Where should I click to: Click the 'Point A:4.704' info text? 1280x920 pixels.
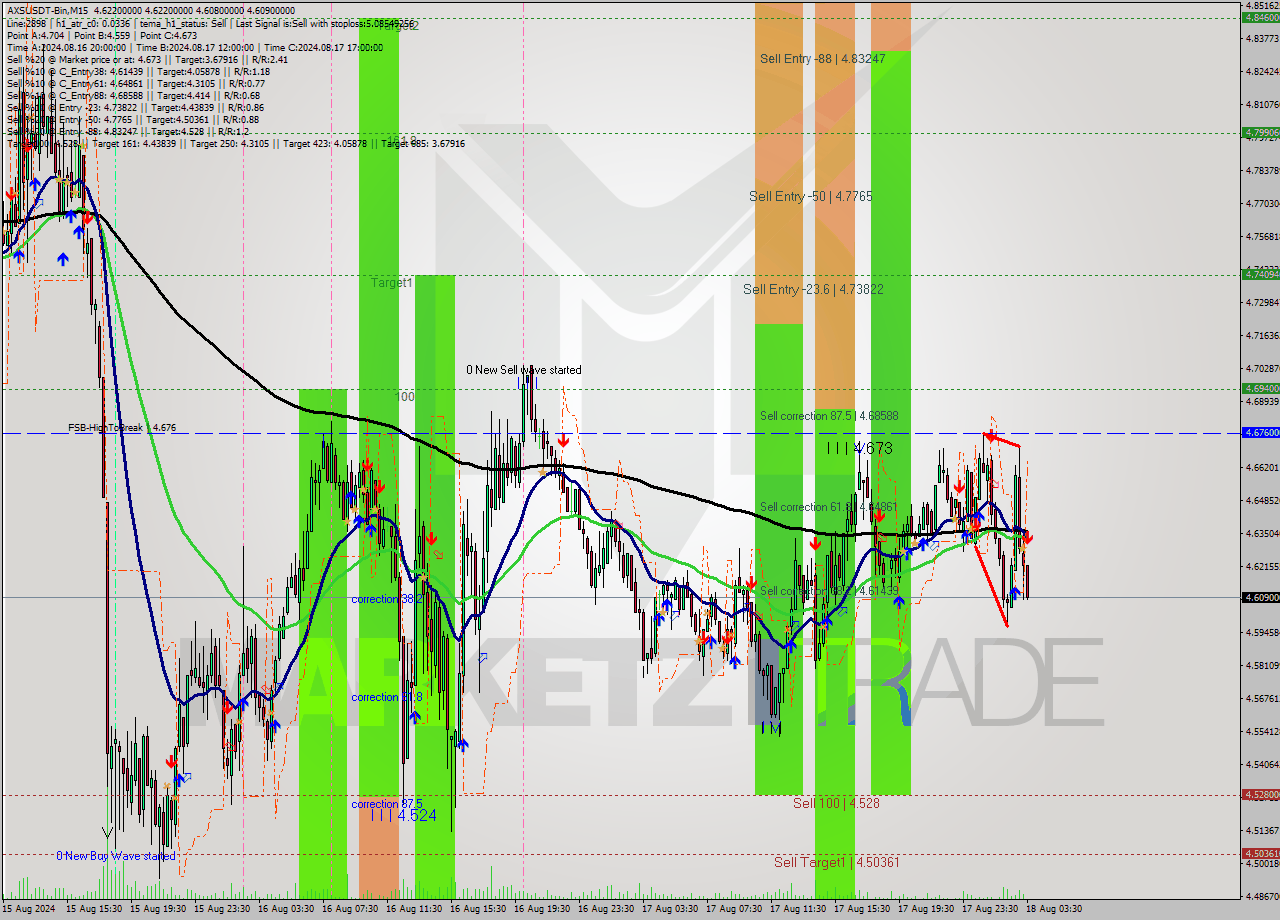(36, 34)
